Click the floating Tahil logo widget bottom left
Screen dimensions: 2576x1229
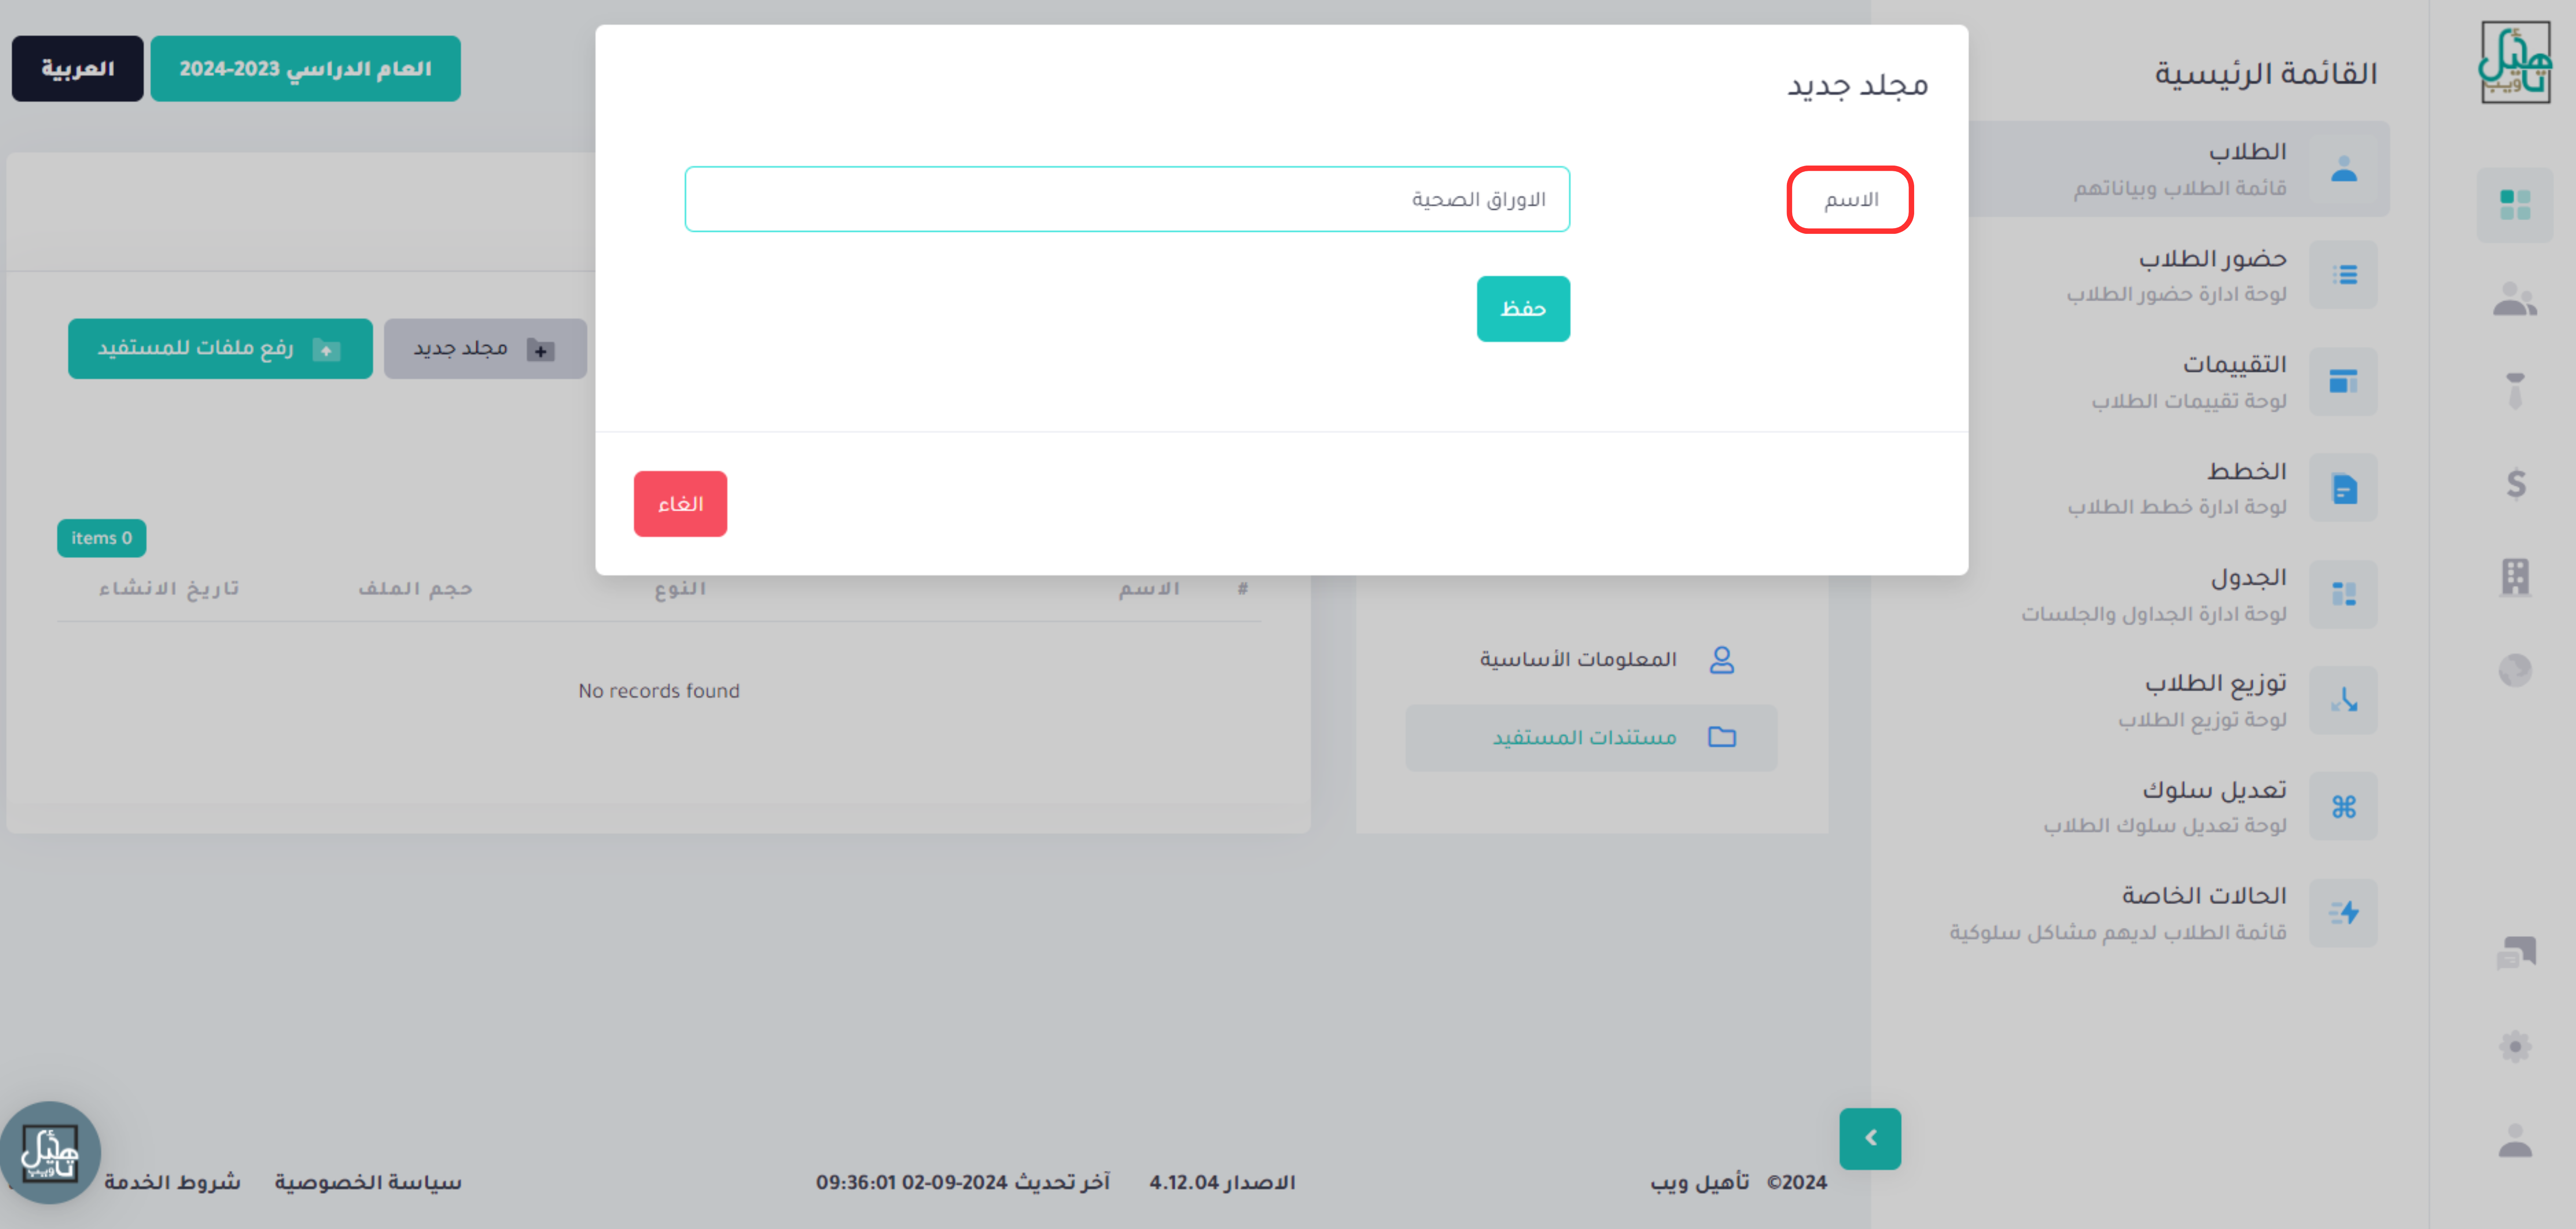click(50, 1152)
